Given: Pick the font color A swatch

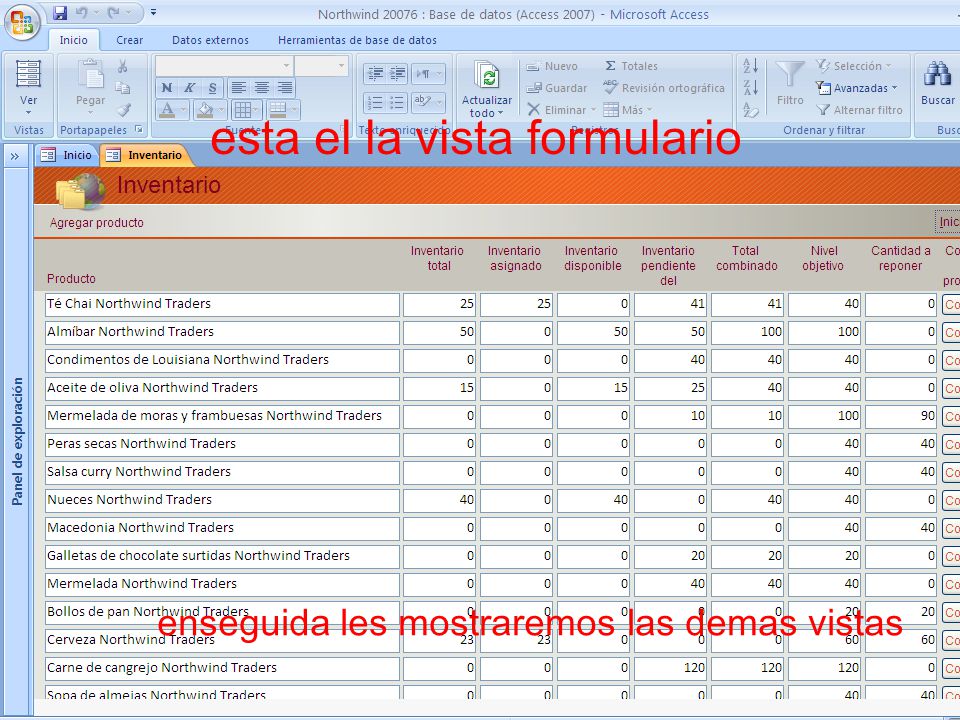Looking at the screenshot, I should tap(167, 110).
